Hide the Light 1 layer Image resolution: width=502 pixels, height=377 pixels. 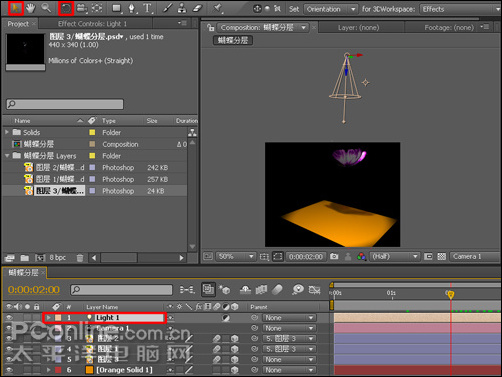tap(9, 318)
